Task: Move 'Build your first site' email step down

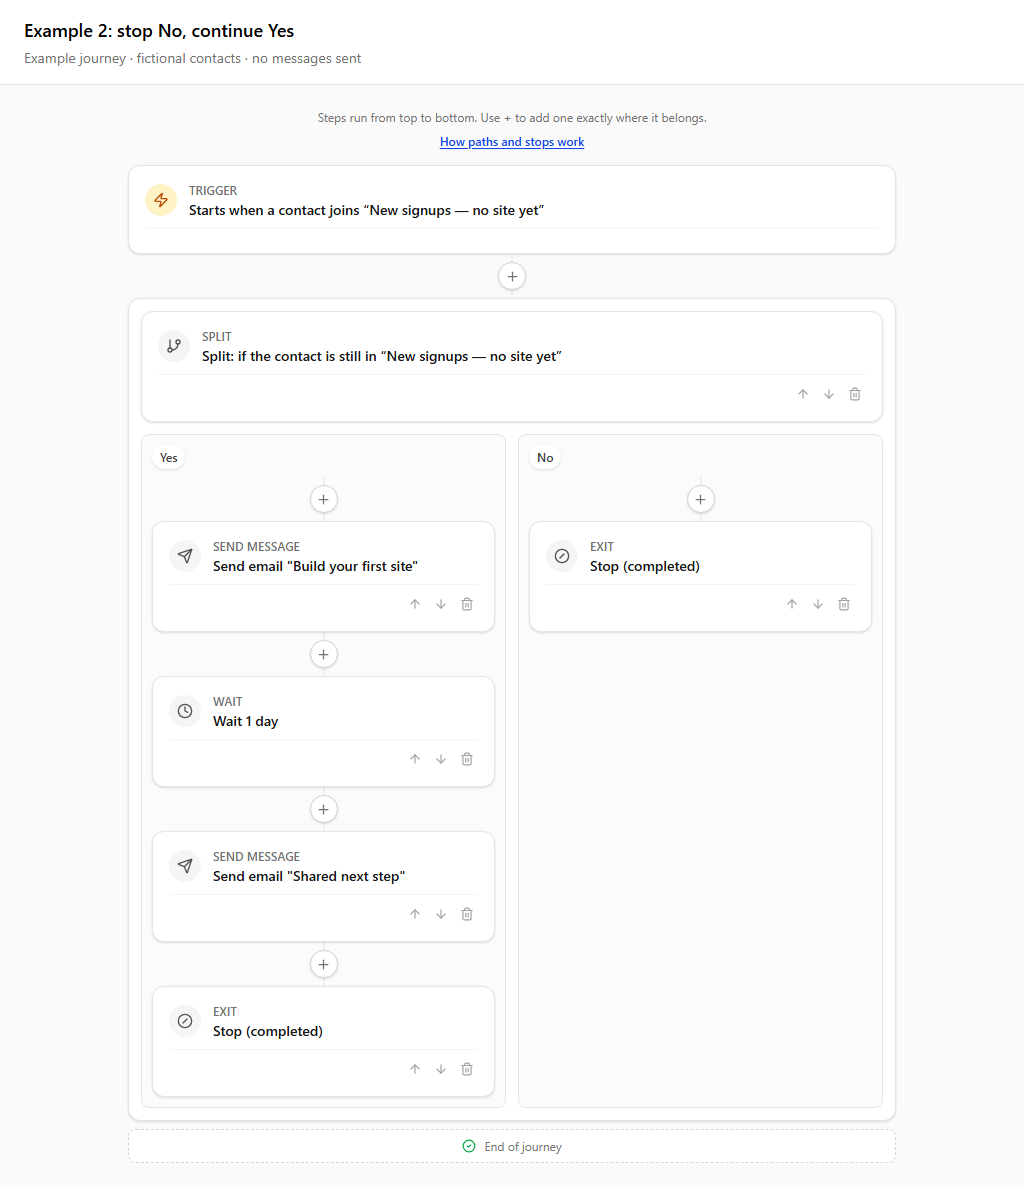Action: [x=440, y=604]
